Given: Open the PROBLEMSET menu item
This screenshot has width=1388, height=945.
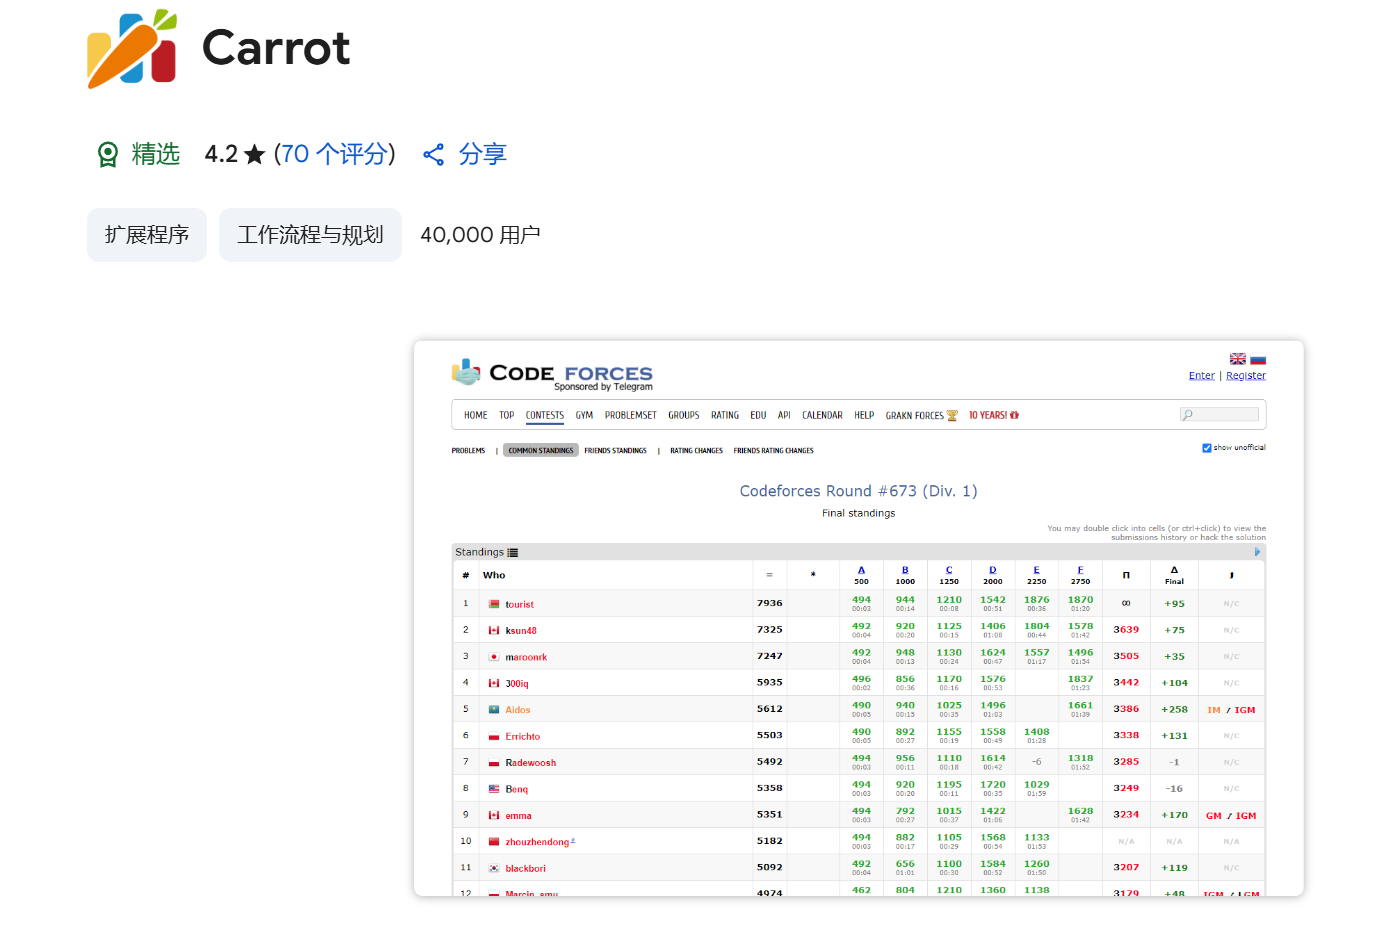Looking at the screenshot, I should [x=630, y=414].
